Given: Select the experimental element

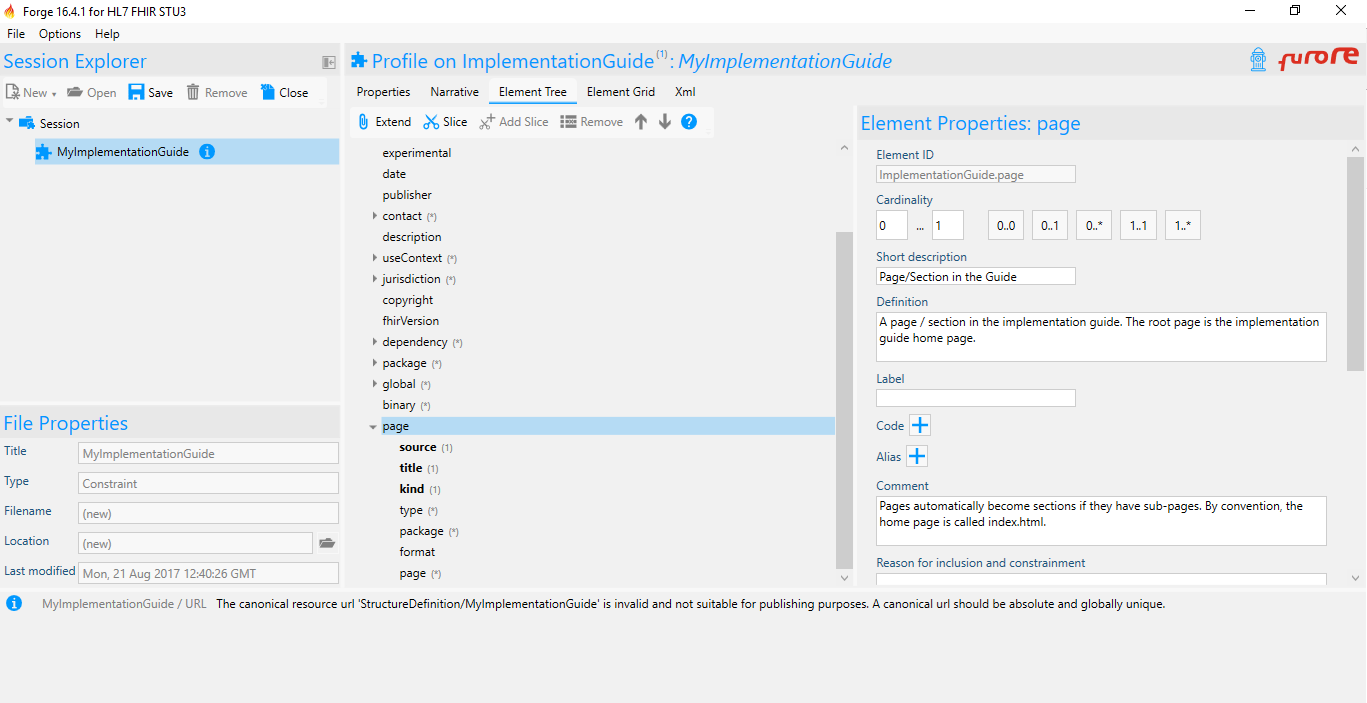Looking at the screenshot, I should 417,153.
